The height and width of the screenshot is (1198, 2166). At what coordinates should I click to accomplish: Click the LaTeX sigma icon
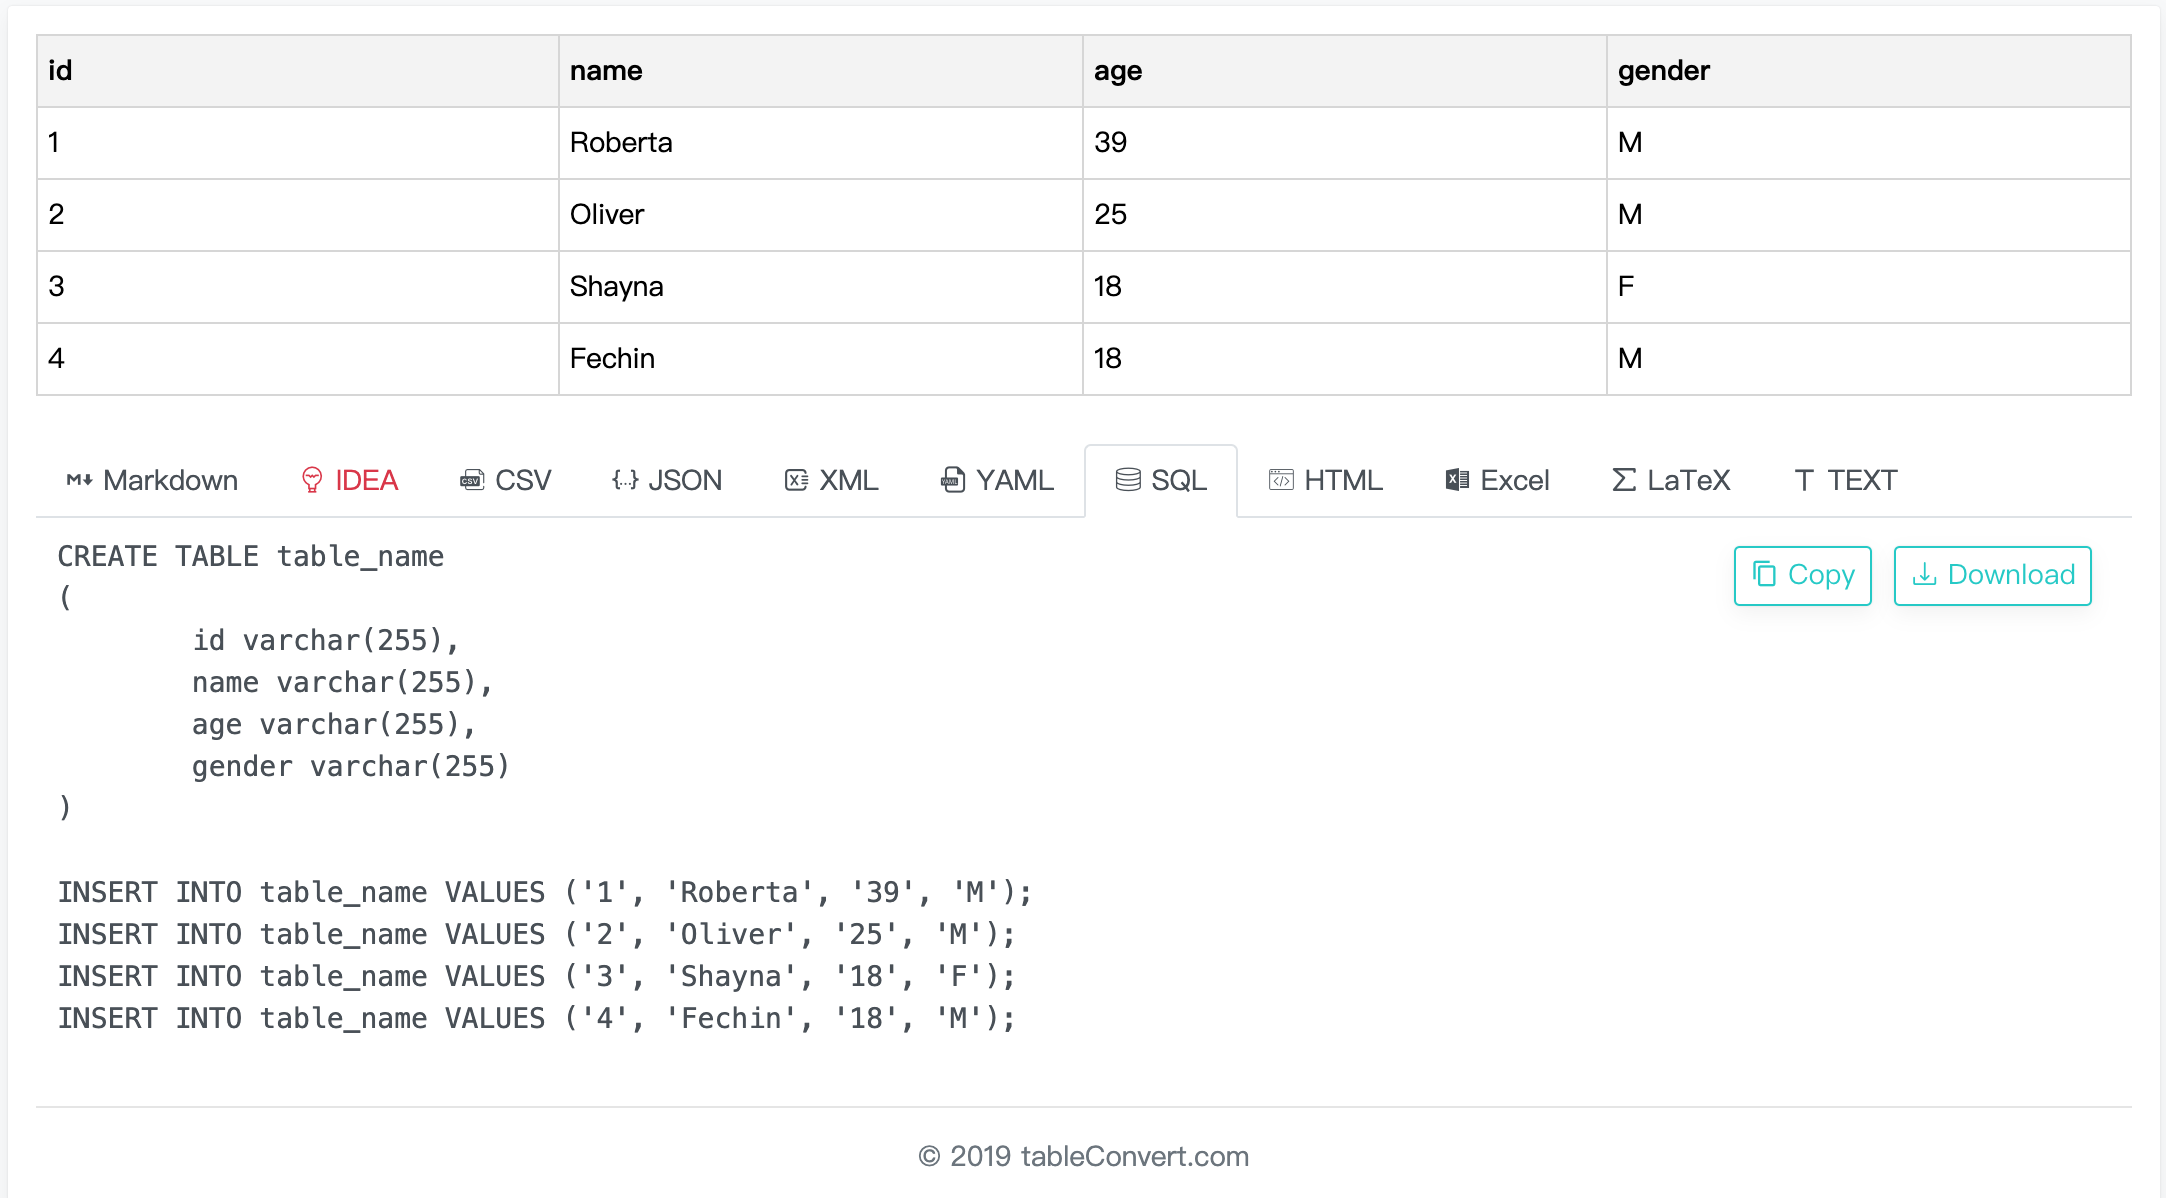click(1622, 480)
